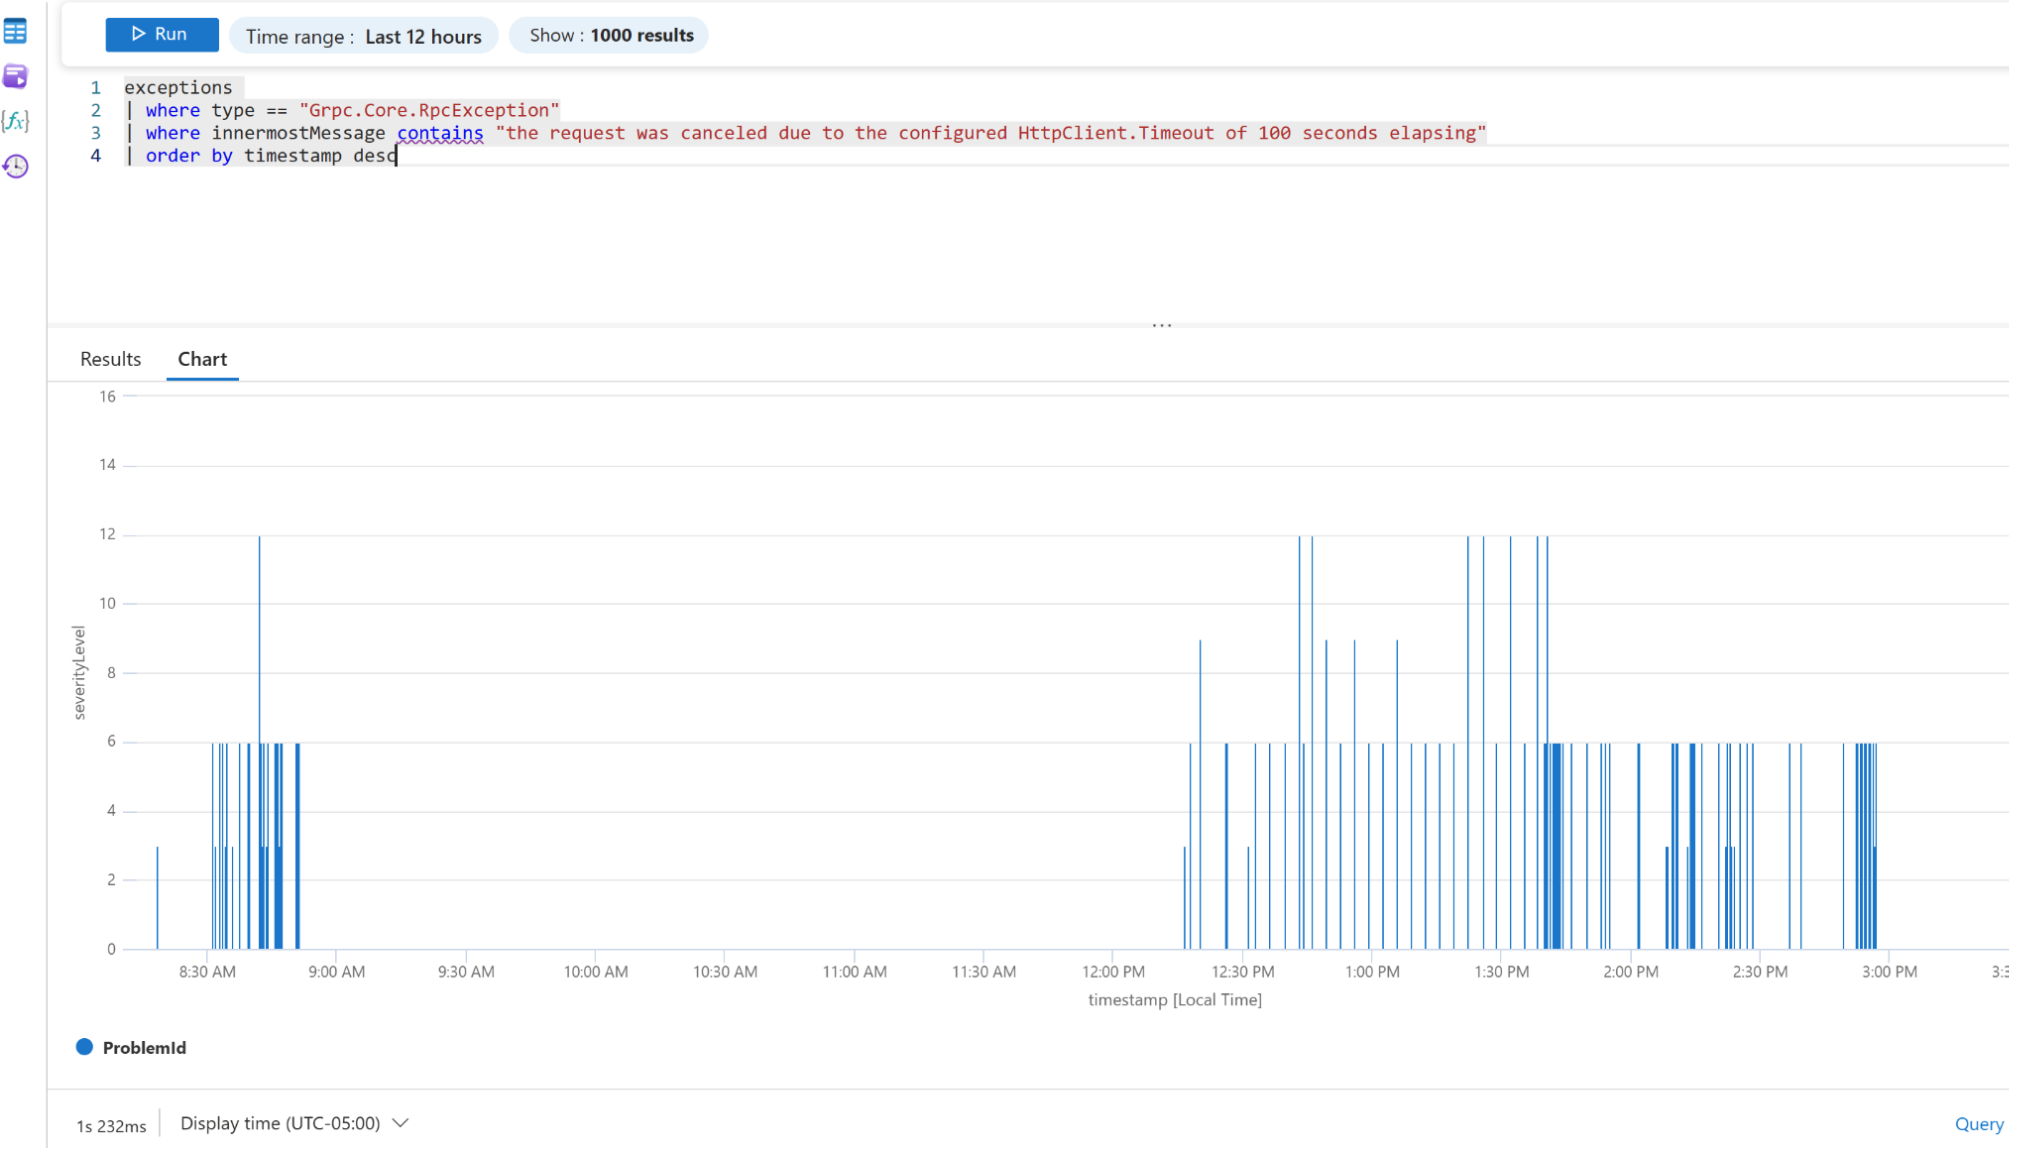Open the Functions fx sidebar icon
Viewport: 2024px width, 1154px height.
(x=15, y=121)
